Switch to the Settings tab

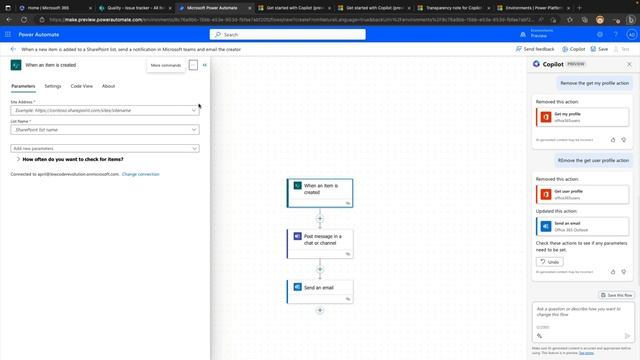pyautogui.click(x=53, y=86)
